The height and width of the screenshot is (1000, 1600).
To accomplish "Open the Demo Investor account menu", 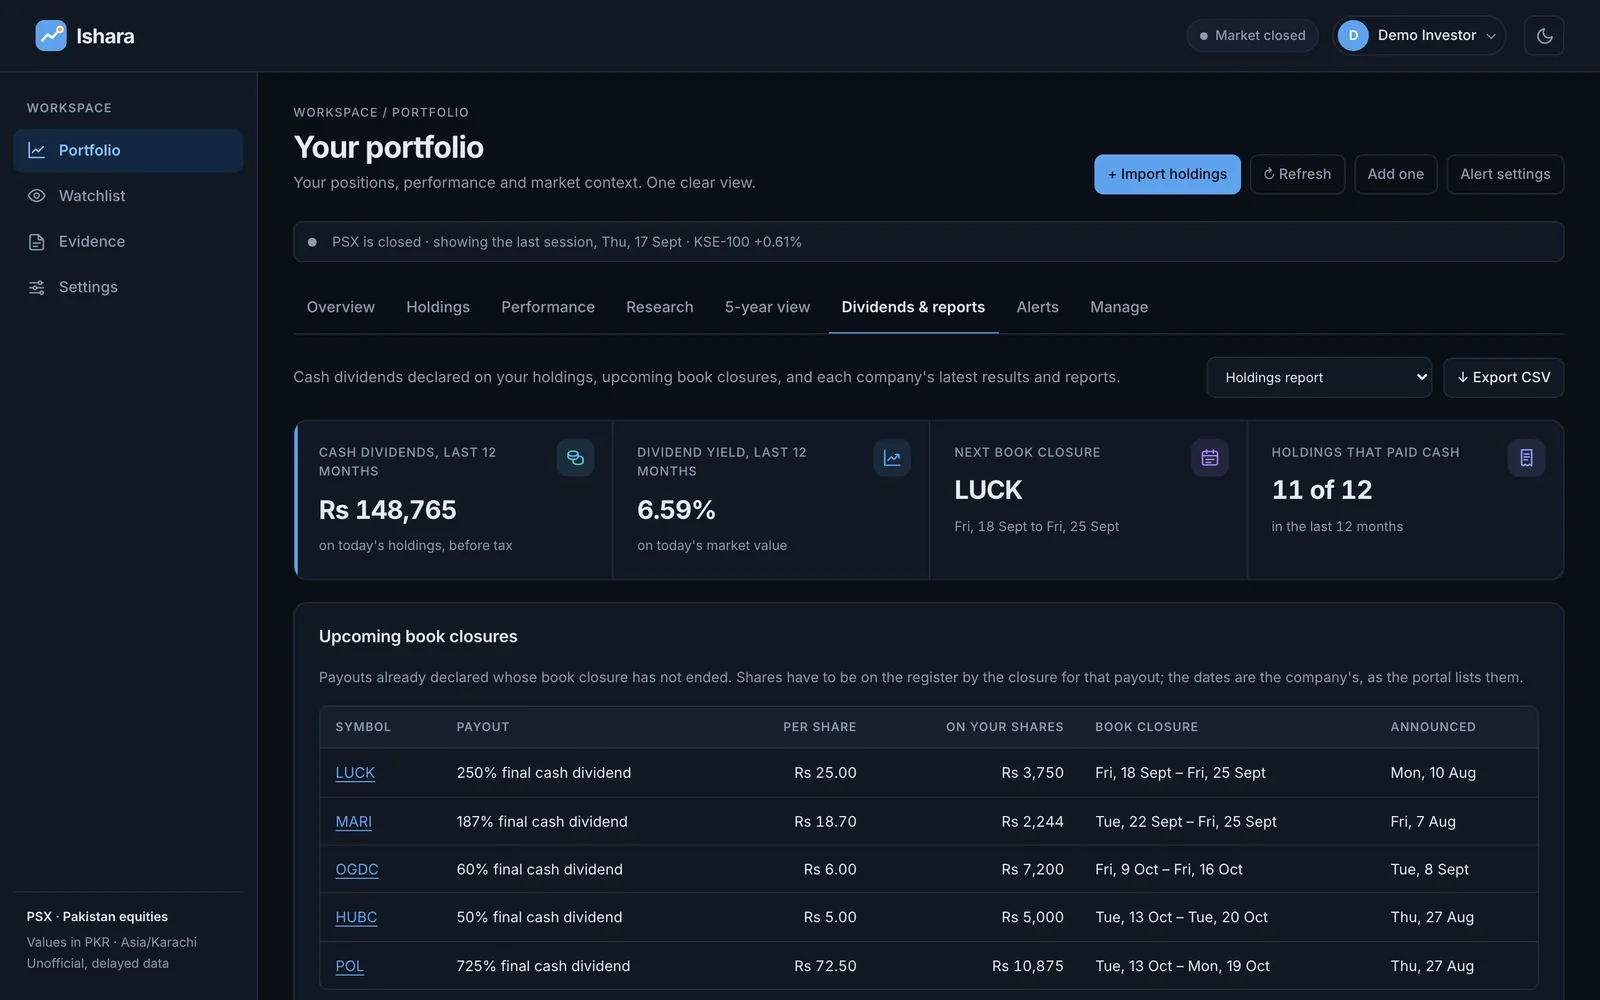I will [x=1419, y=36].
